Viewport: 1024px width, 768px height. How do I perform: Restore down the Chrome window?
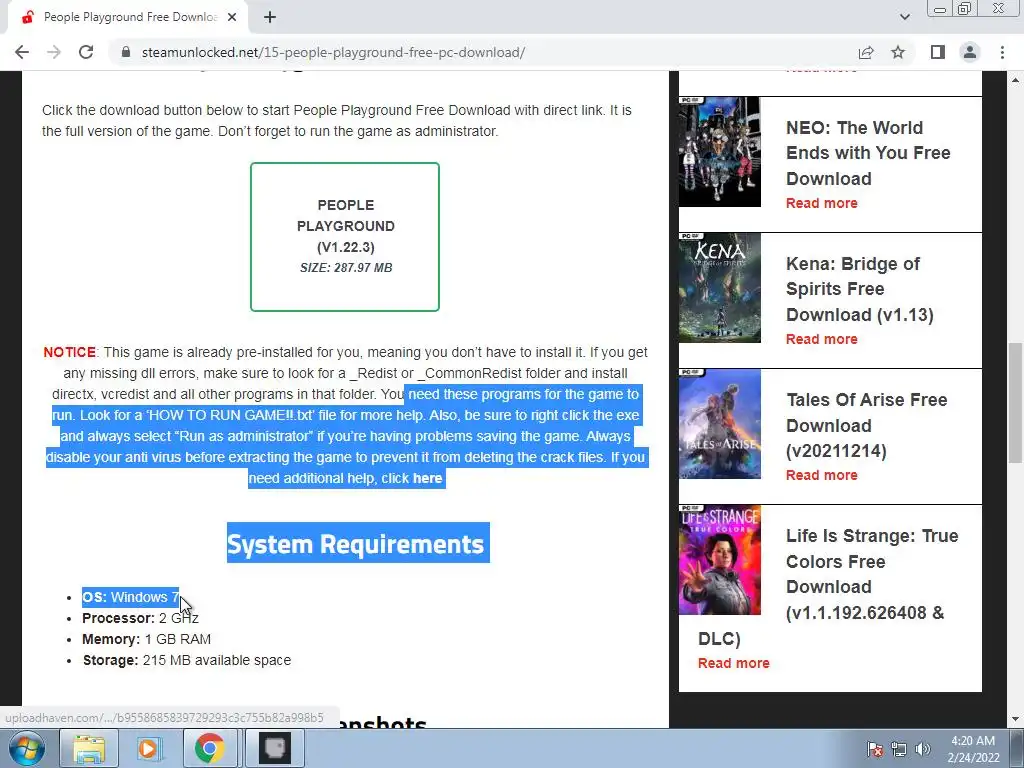(964, 9)
